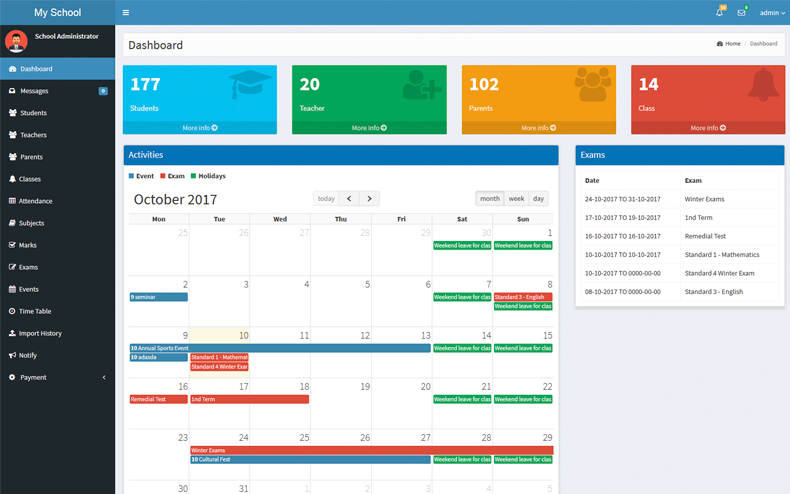The image size is (790, 494).
Task: Click Home breadcrumb link
Action: point(732,44)
